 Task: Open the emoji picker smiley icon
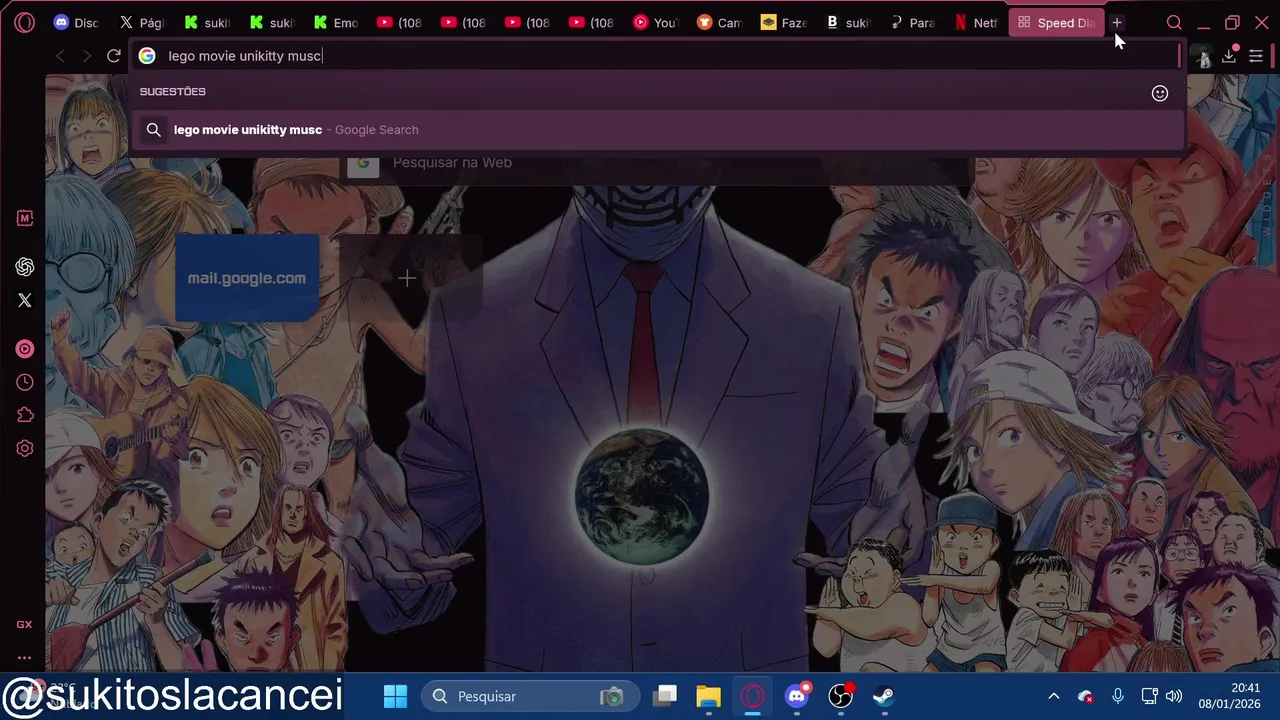(x=1160, y=93)
